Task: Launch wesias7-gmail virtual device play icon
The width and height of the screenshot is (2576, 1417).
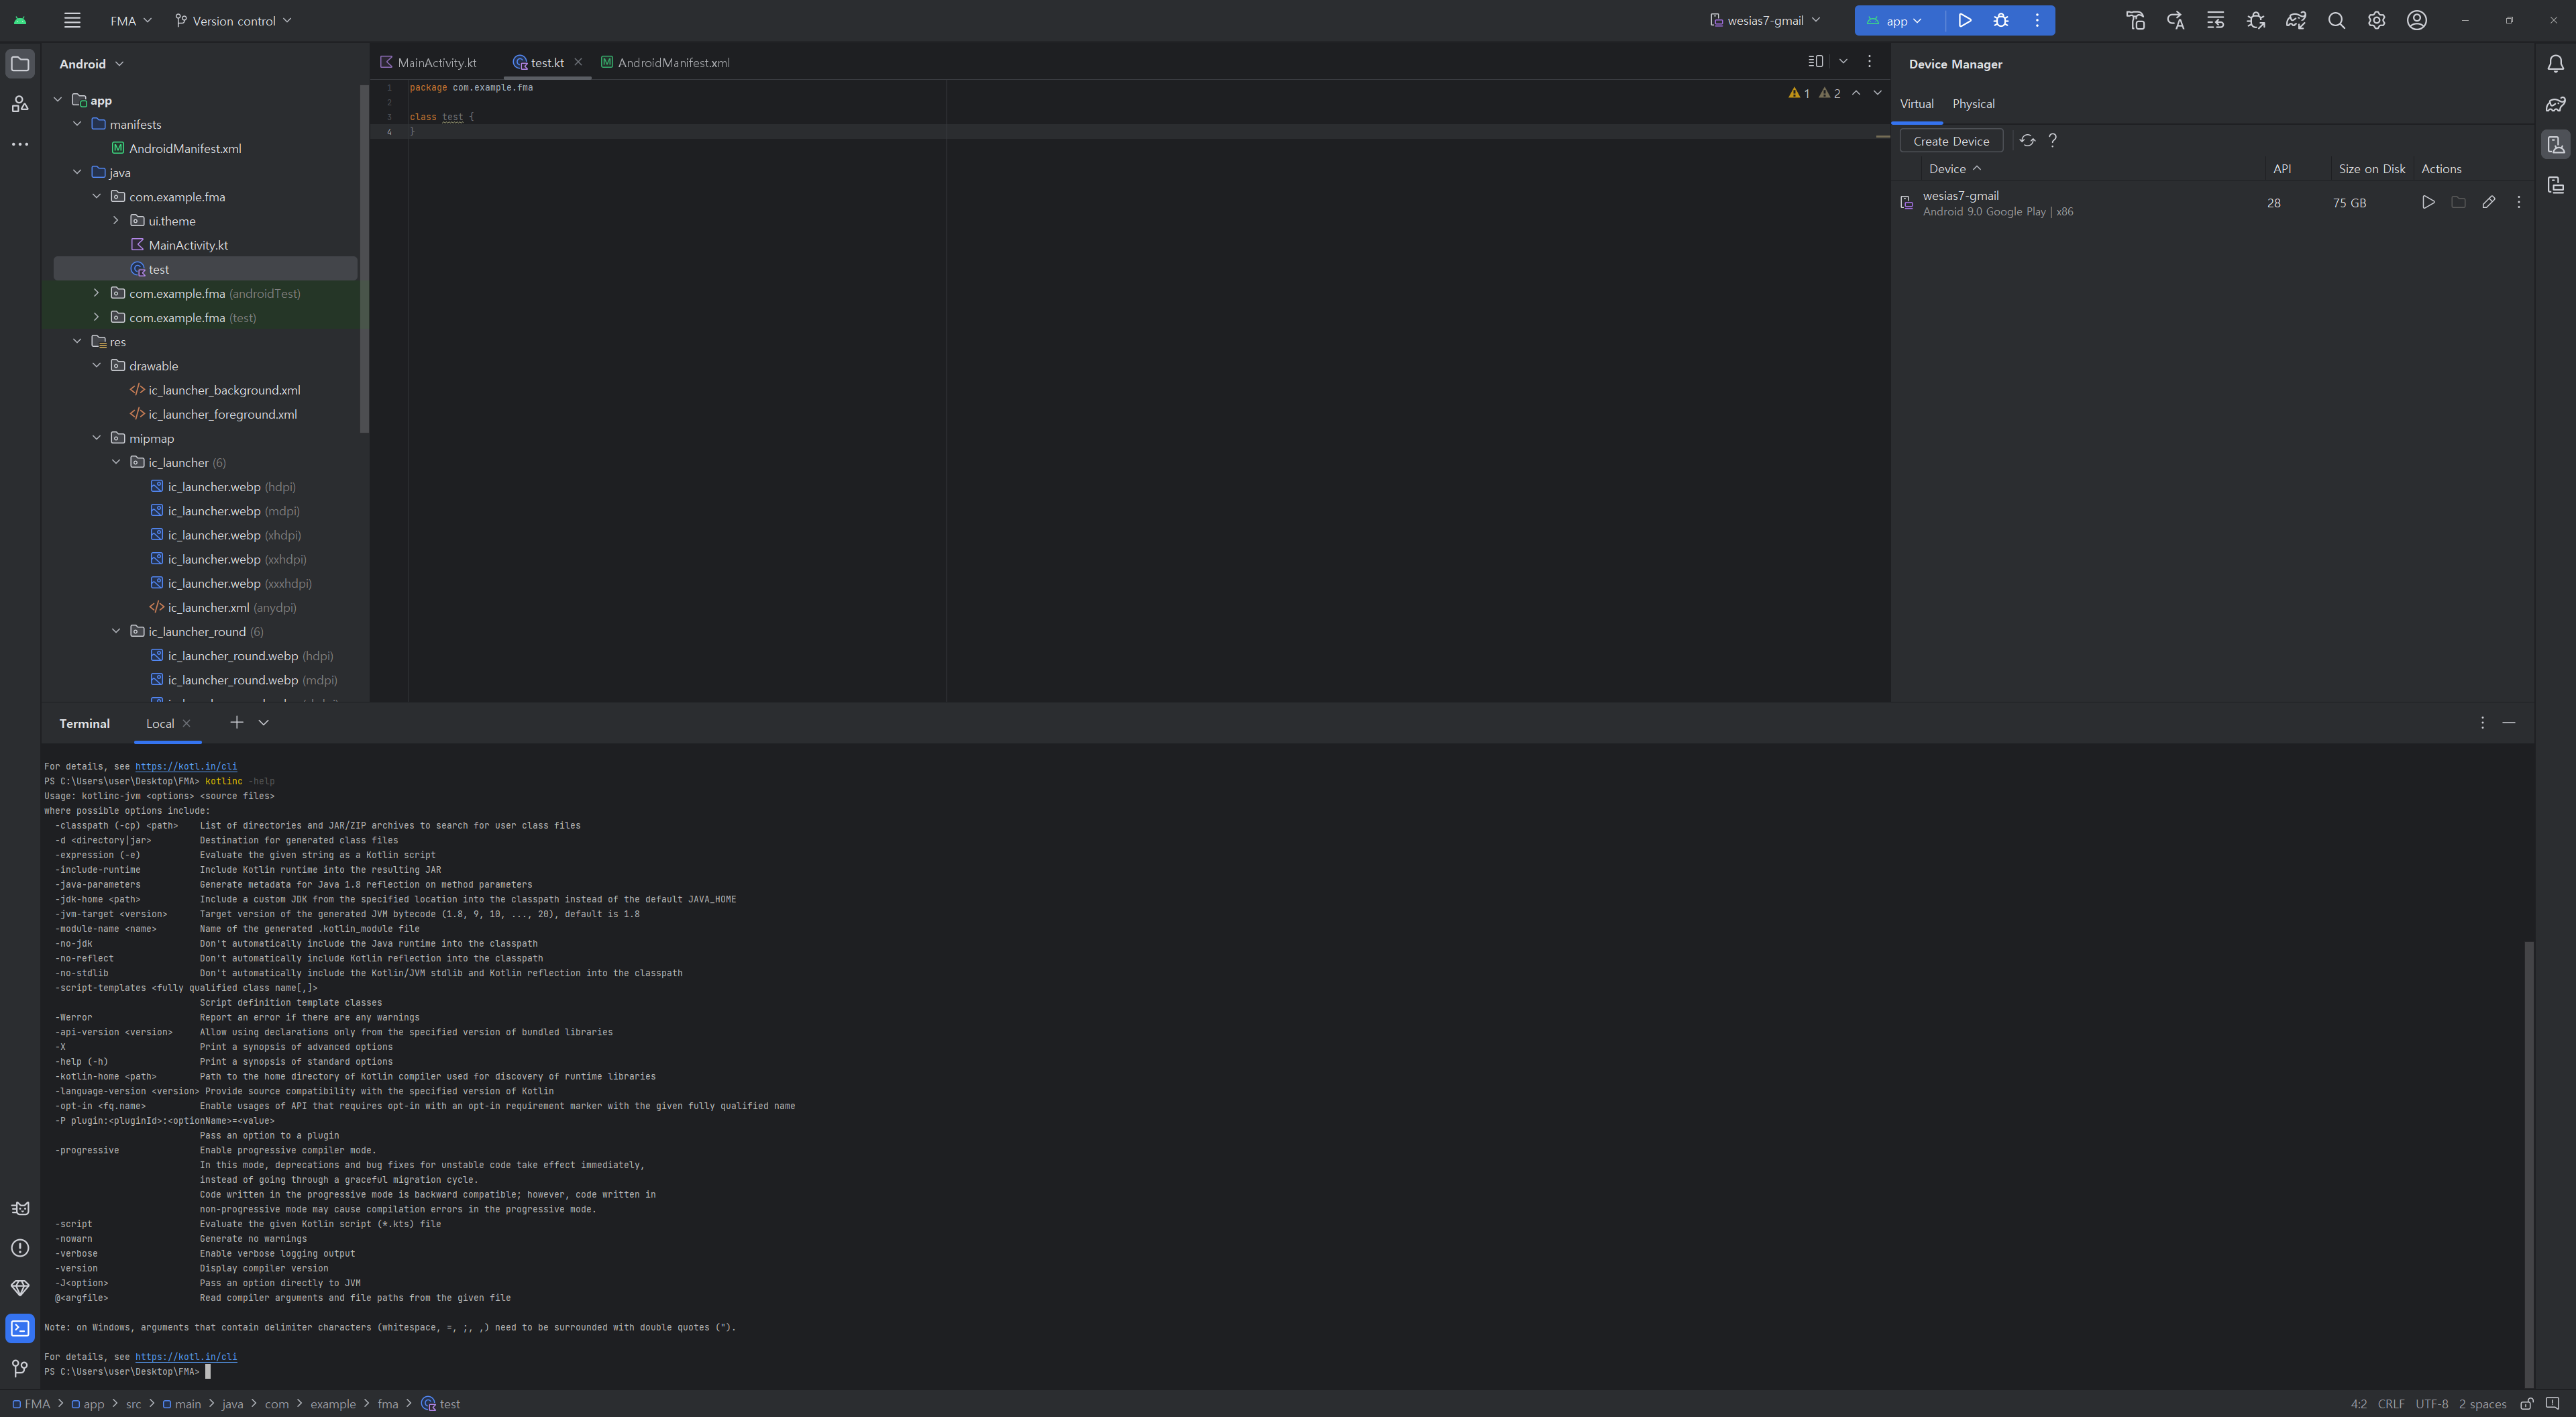Action: [x=2427, y=202]
